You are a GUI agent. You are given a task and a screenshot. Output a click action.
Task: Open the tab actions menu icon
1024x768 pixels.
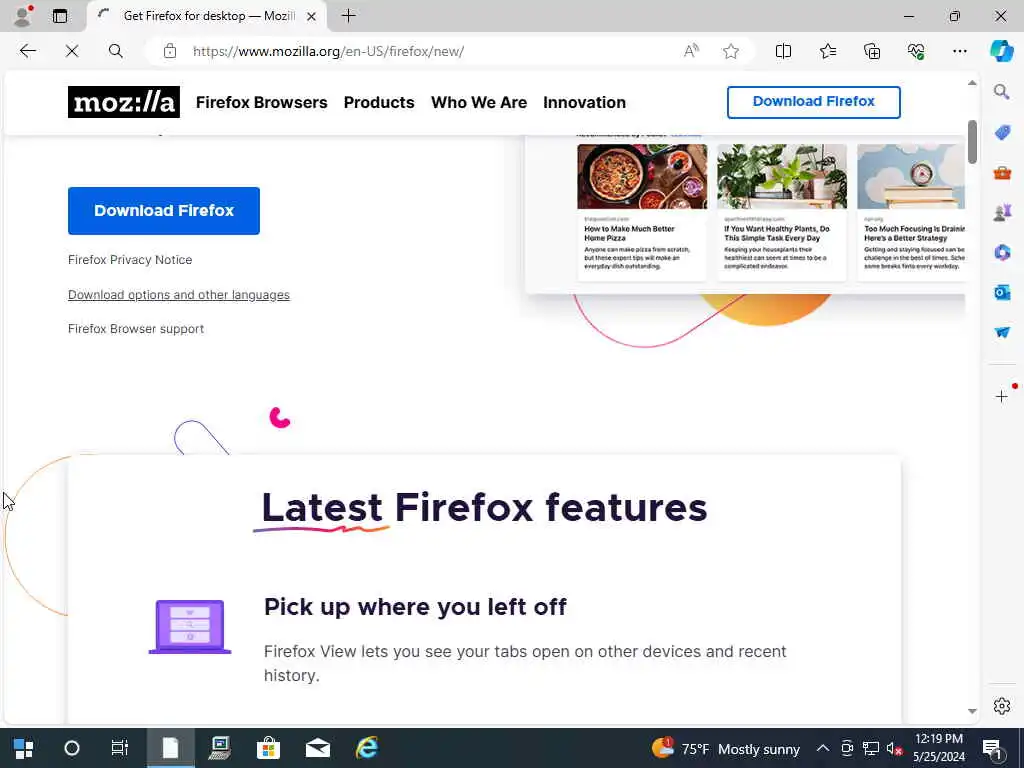click(60, 16)
